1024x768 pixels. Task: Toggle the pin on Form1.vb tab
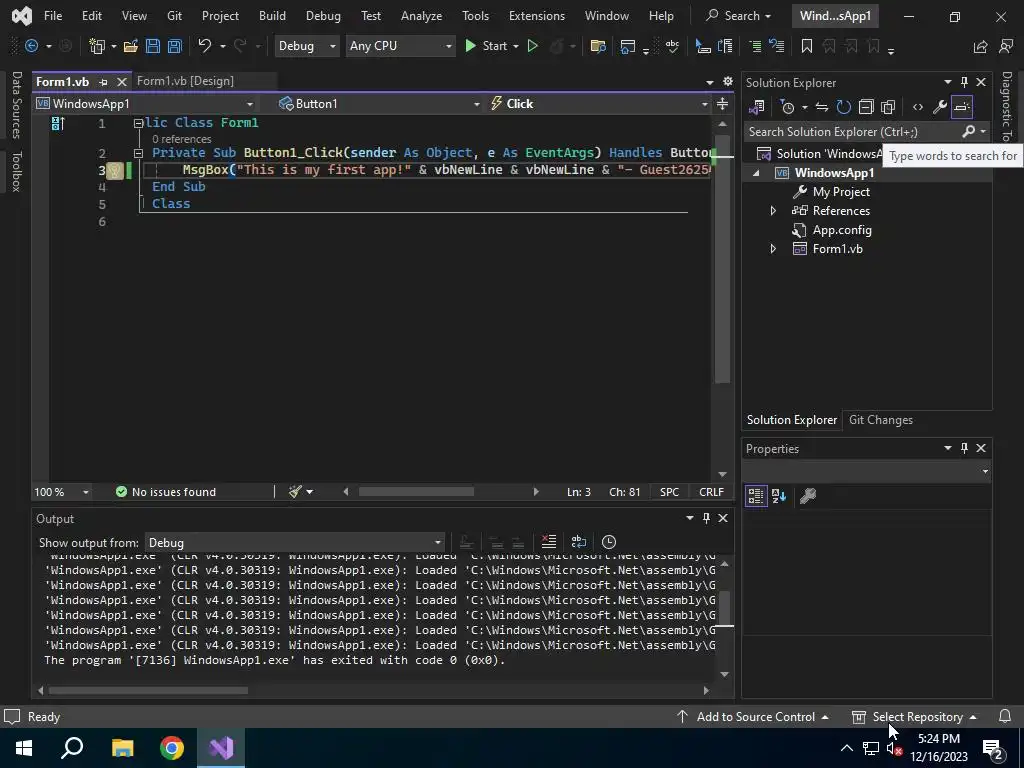click(x=103, y=82)
